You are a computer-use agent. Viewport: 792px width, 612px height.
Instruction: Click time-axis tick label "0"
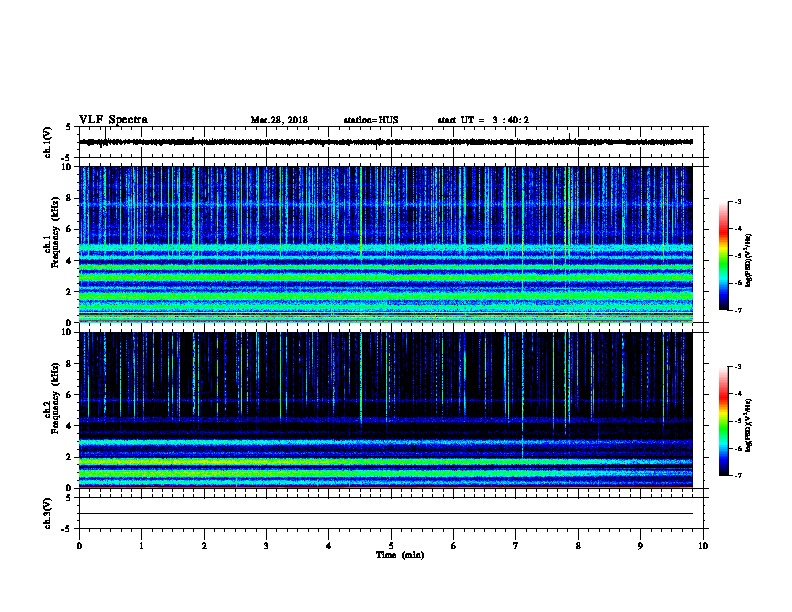(x=79, y=546)
